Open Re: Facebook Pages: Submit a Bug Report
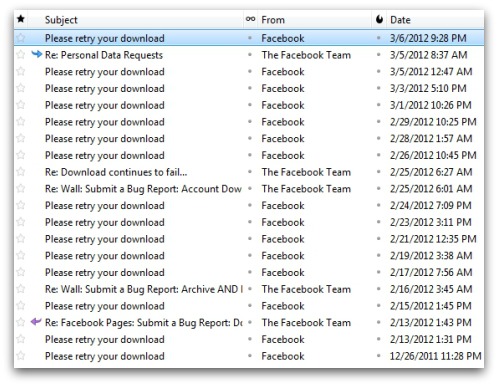The width and height of the screenshot is (498, 386). (x=144, y=323)
